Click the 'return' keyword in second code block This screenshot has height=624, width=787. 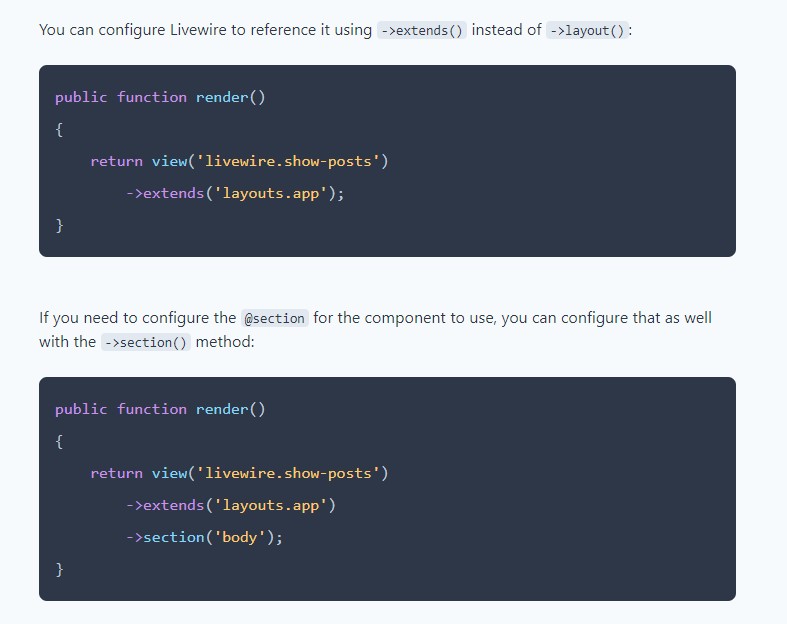point(116,473)
